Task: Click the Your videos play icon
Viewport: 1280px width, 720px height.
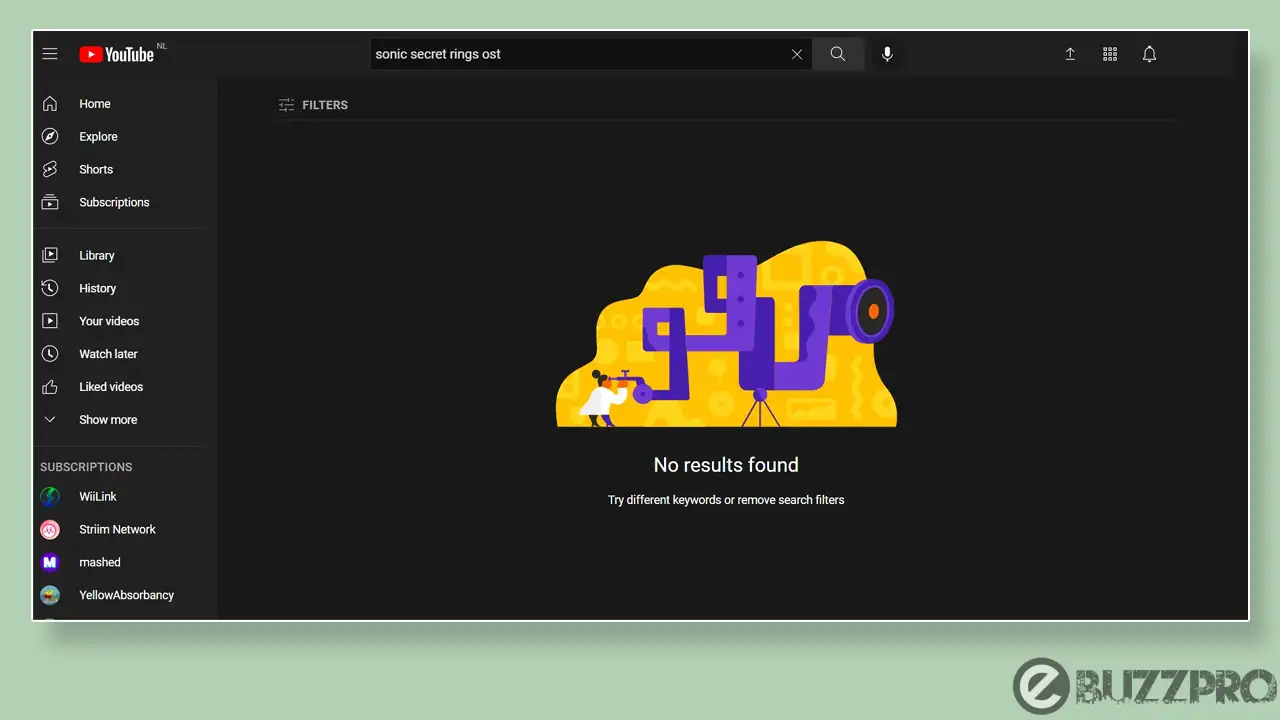Action: point(50,321)
